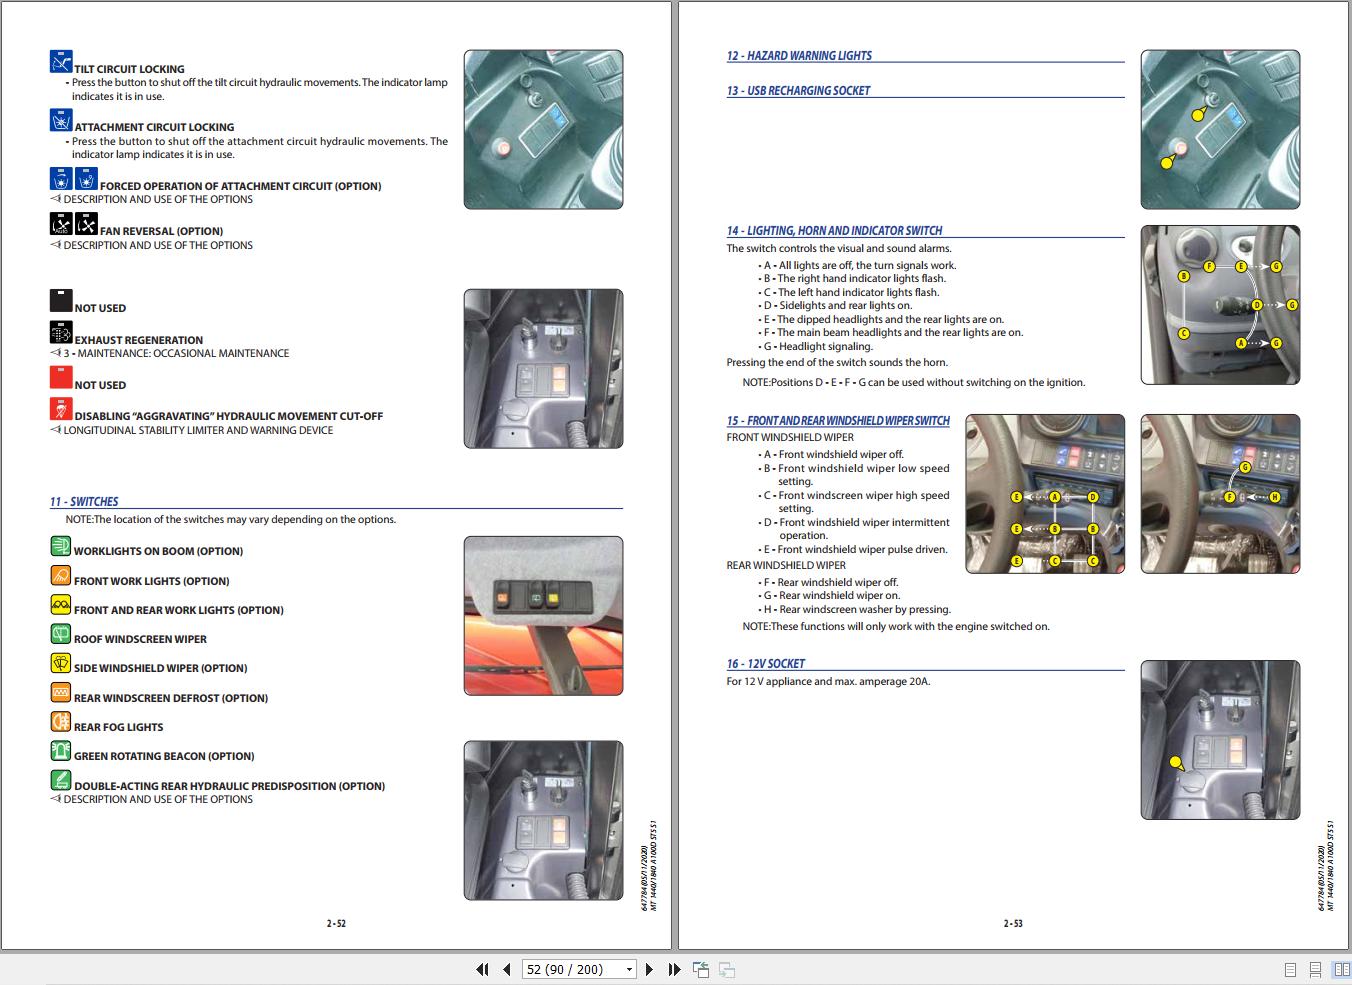Click page number 2-52 footer
This screenshot has width=1352, height=985.
tap(336, 924)
